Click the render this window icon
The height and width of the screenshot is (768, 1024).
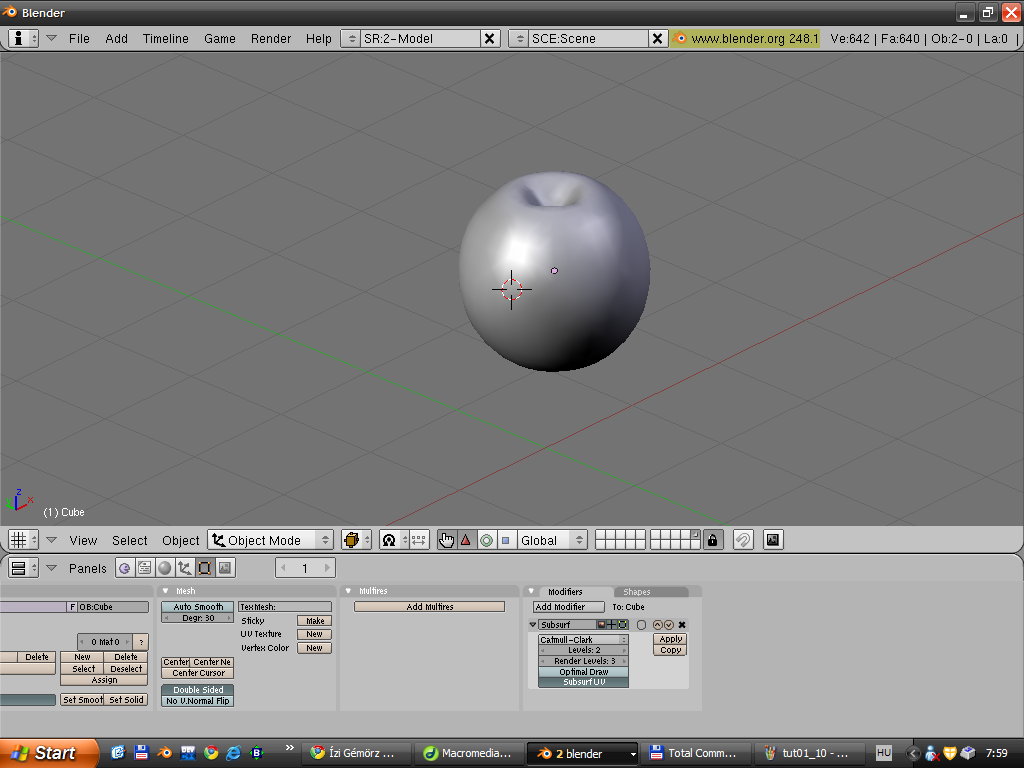click(772, 540)
